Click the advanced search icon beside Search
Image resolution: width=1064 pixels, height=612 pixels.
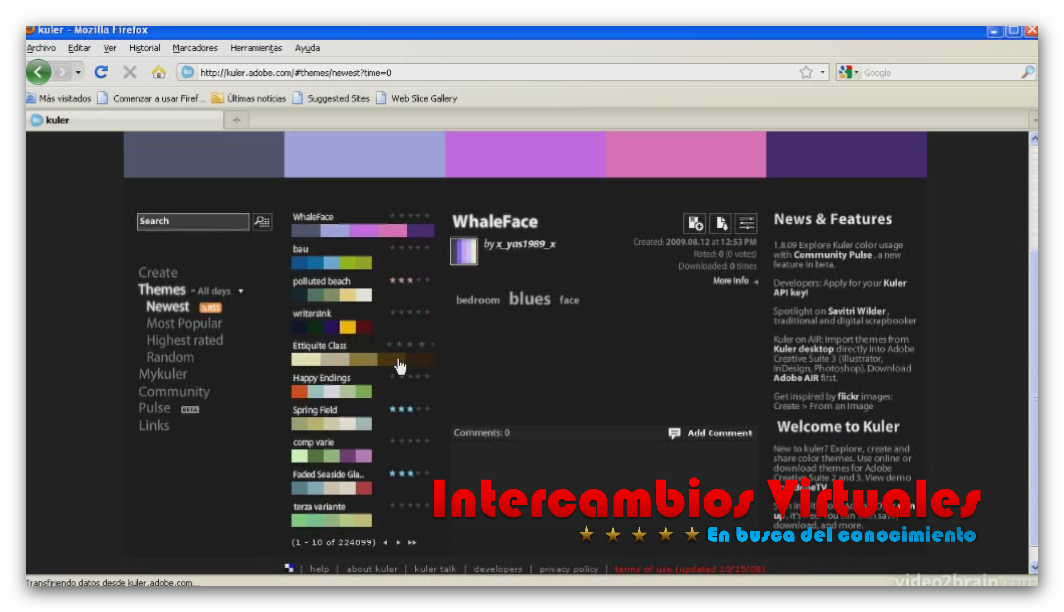tap(261, 221)
